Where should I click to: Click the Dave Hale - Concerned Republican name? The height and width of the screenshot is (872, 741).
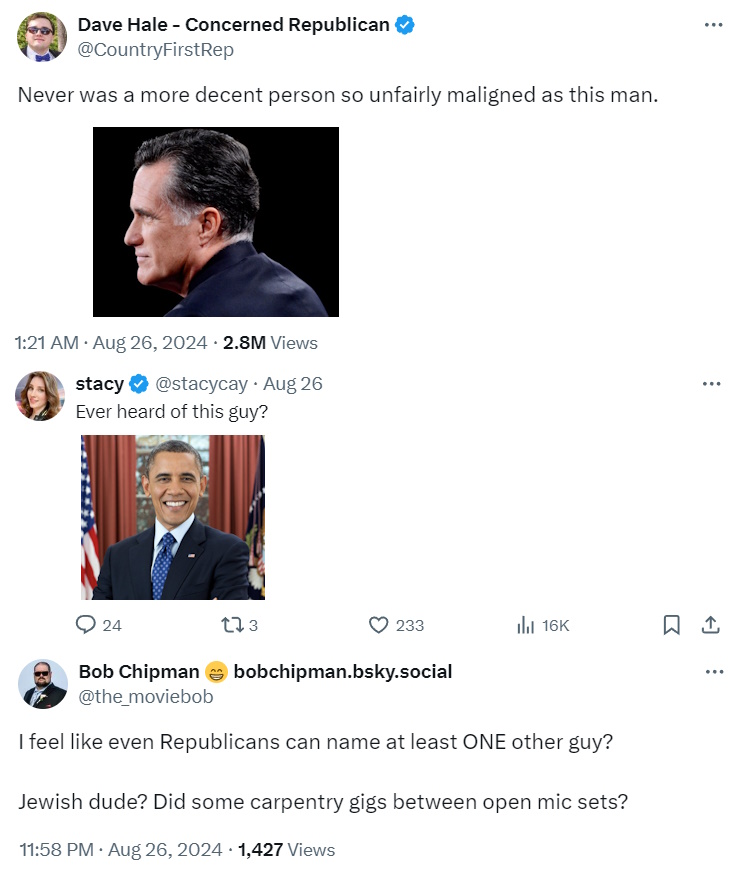pos(233,25)
